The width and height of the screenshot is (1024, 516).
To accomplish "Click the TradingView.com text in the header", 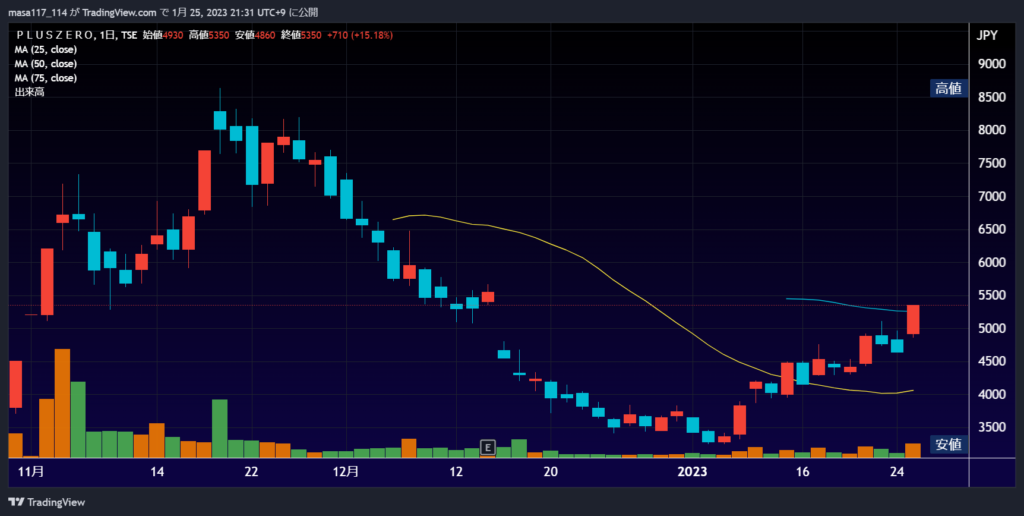I will [x=120, y=12].
